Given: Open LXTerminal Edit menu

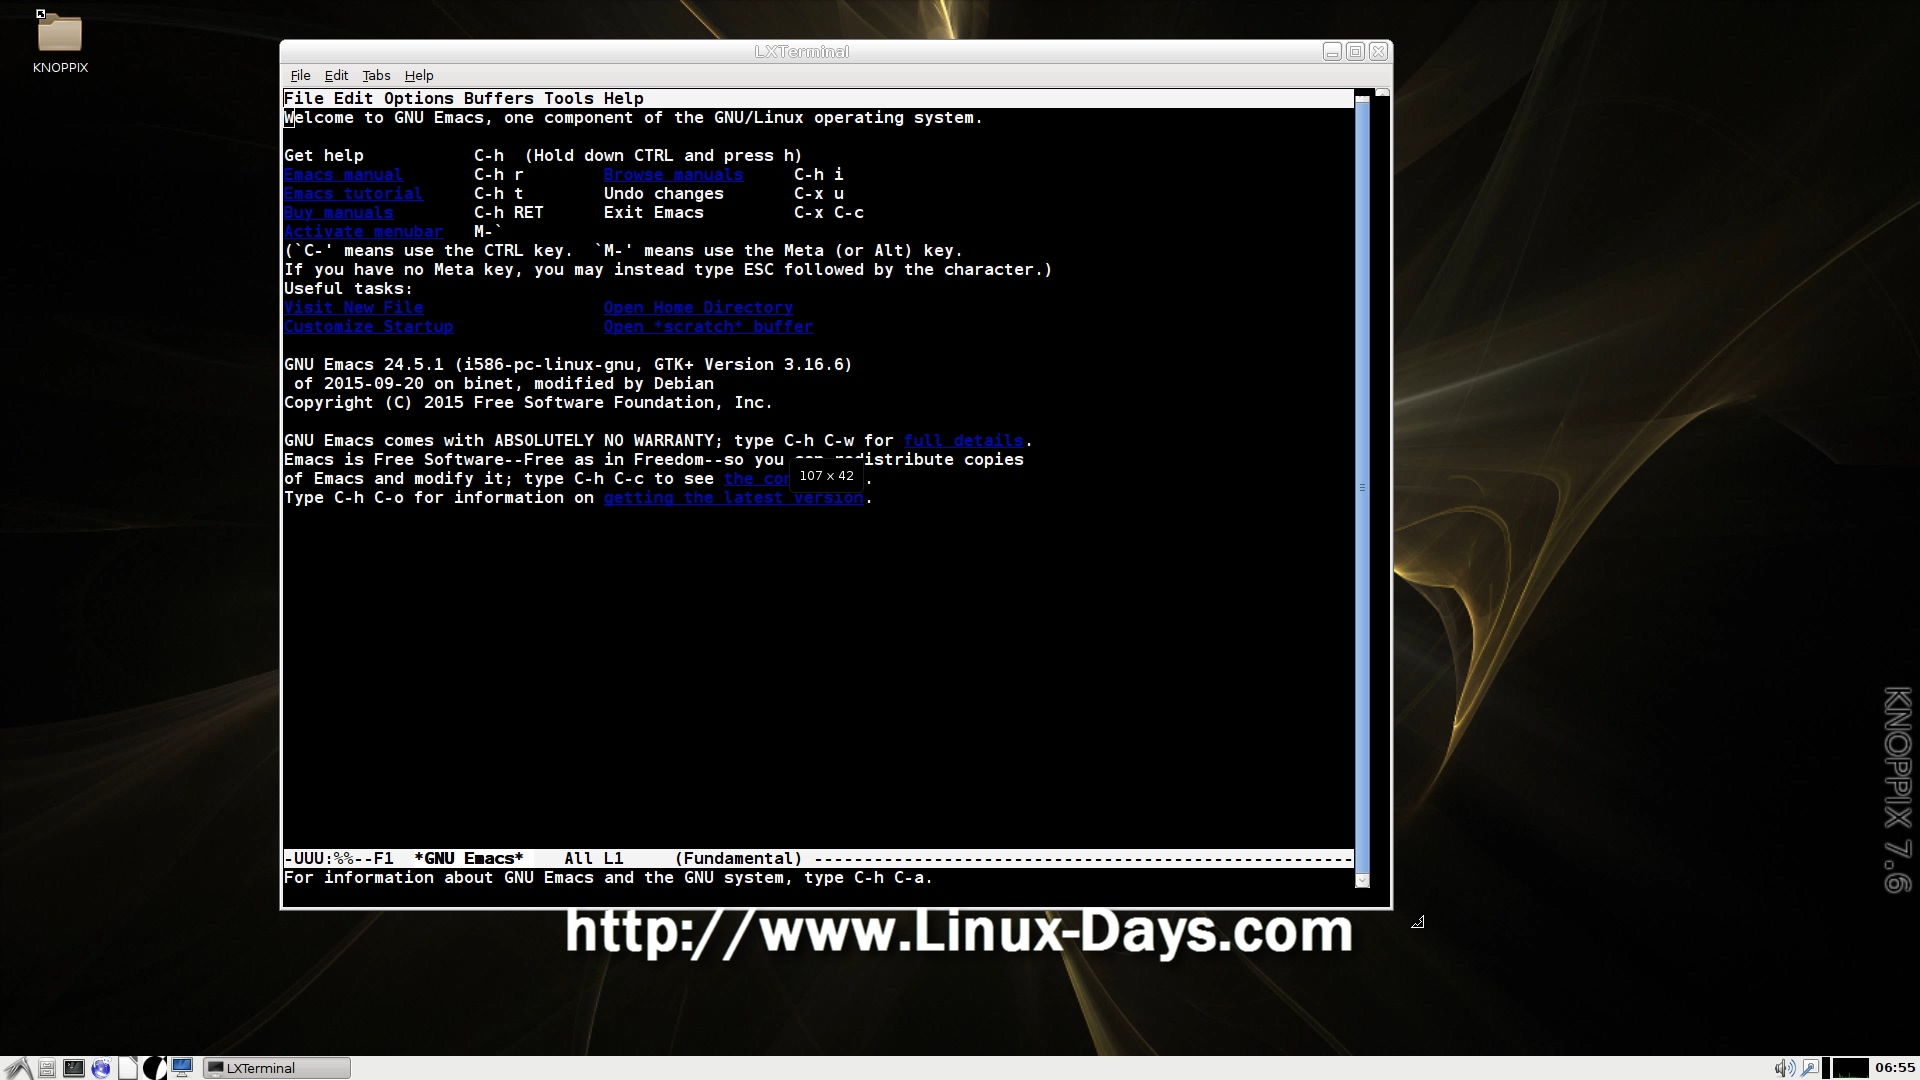Looking at the screenshot, I should click(336, 75).
